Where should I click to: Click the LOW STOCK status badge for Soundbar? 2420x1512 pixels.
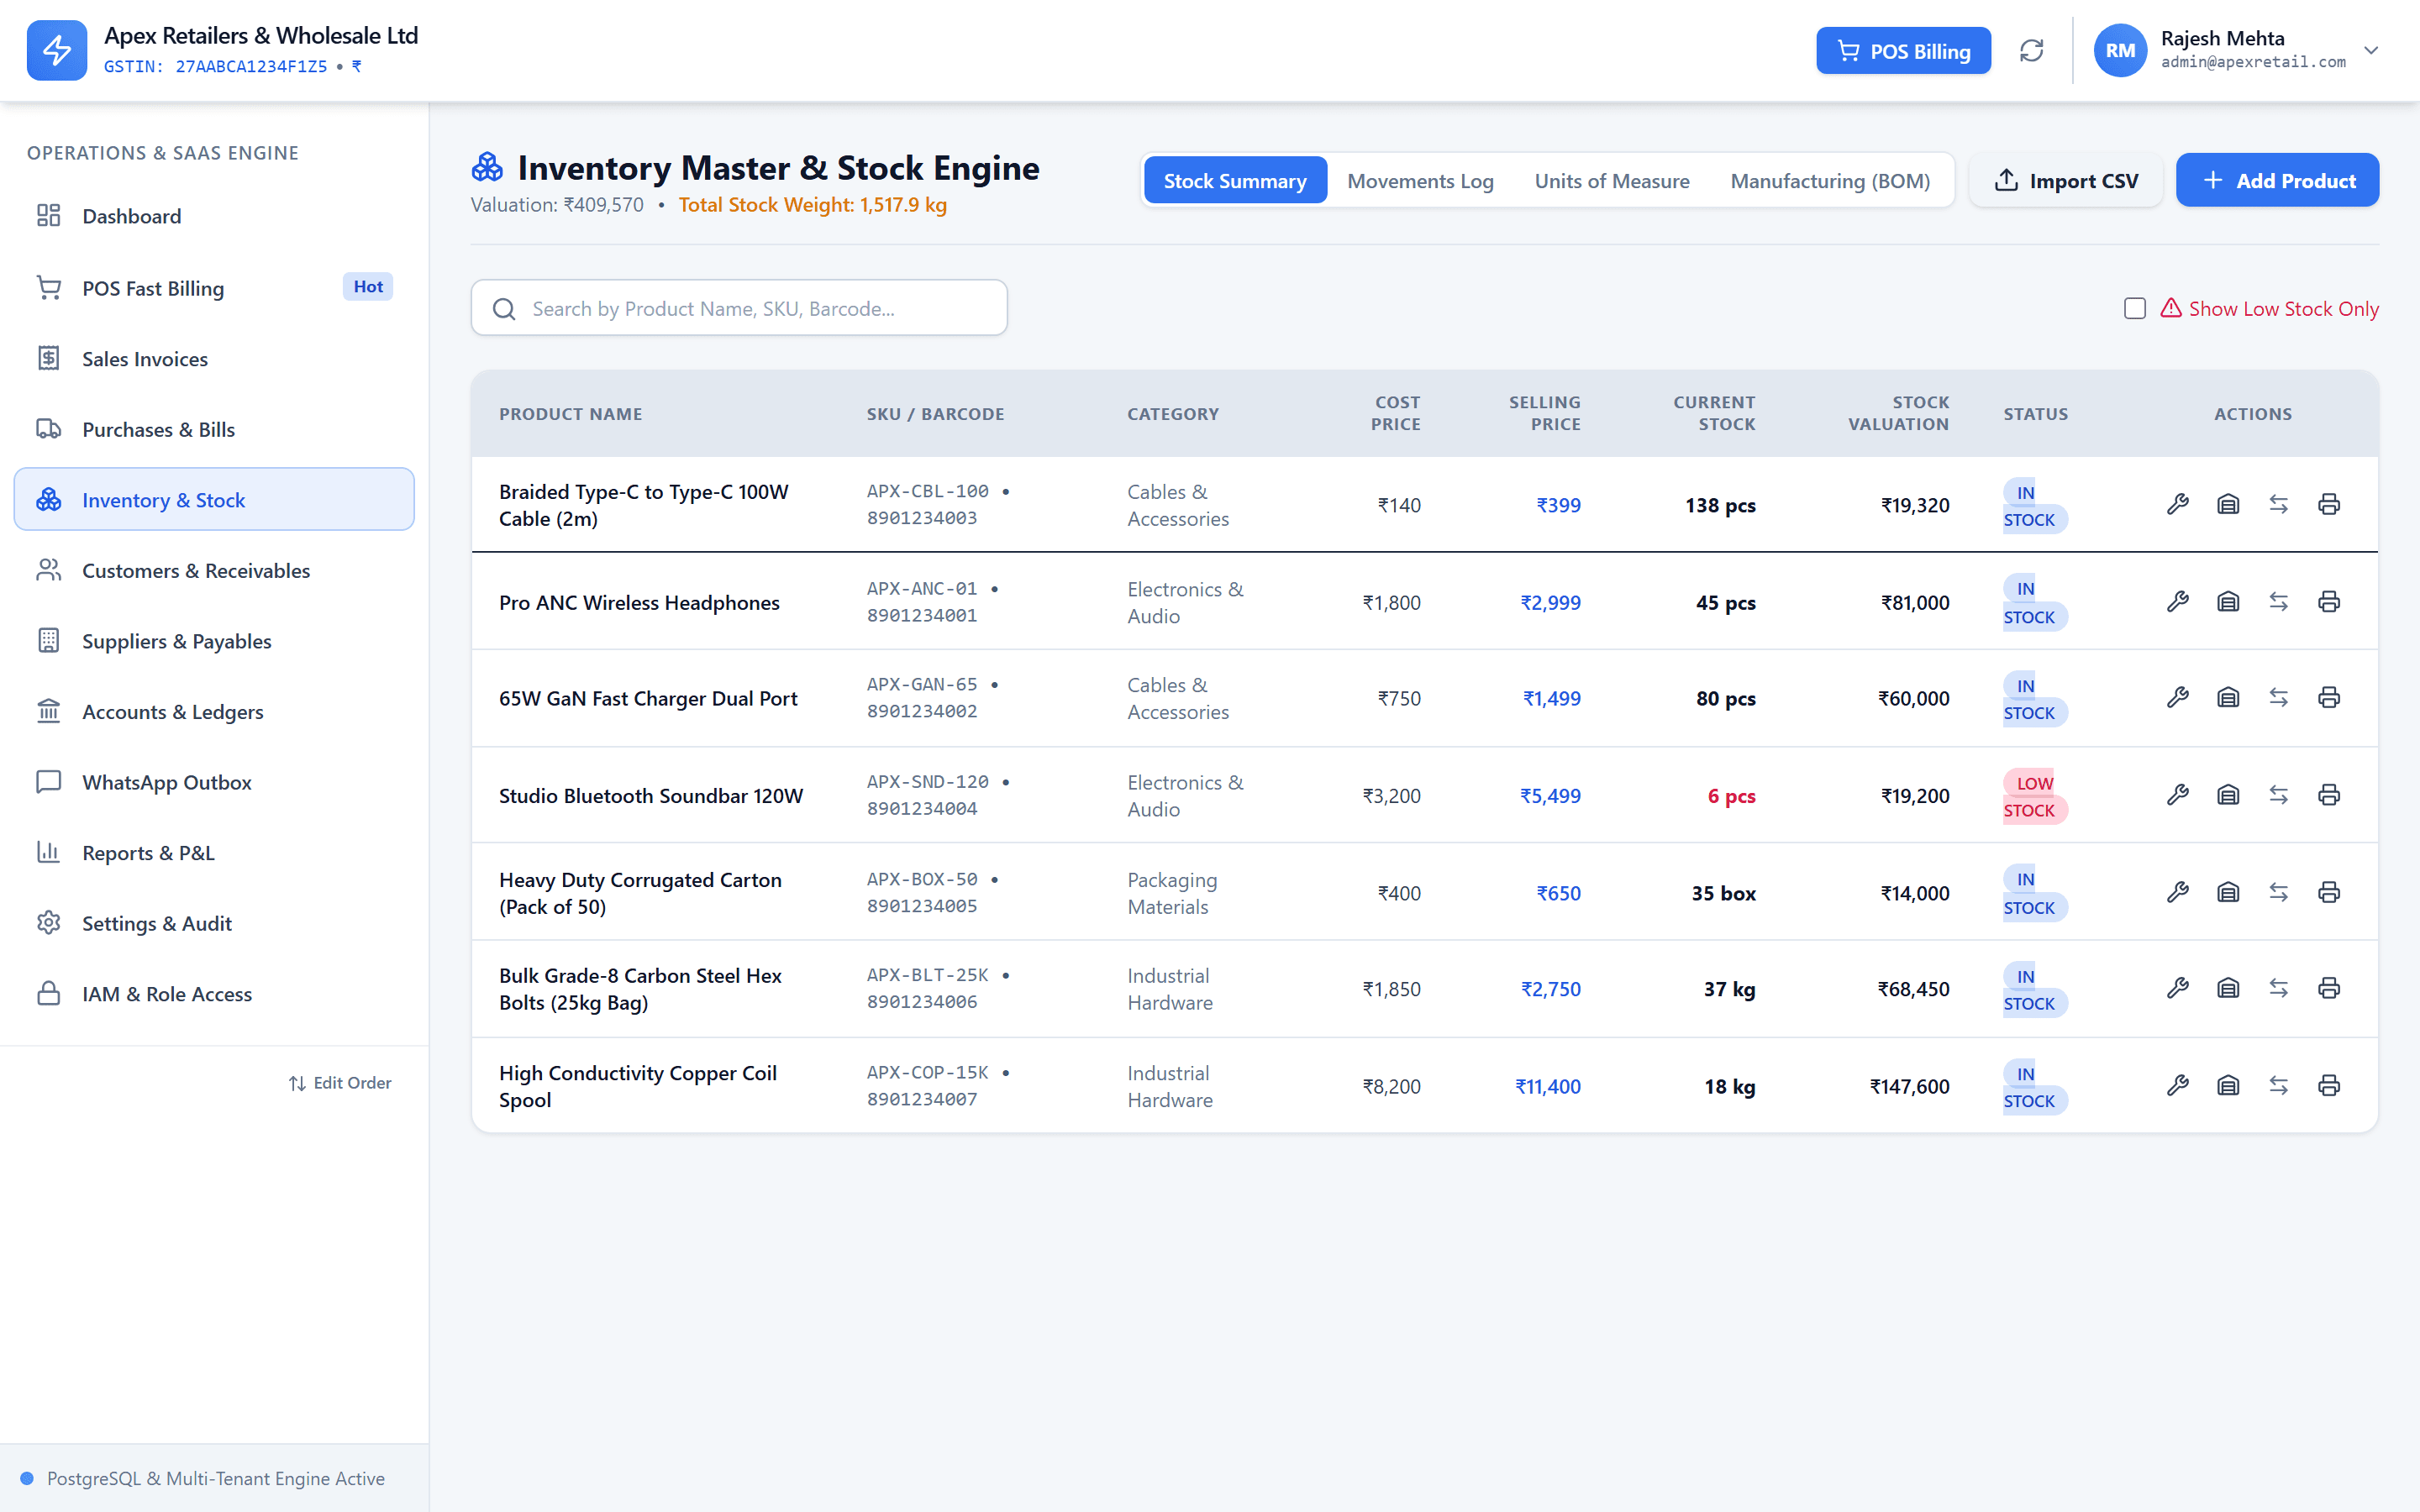click(x=2034, y=796)
